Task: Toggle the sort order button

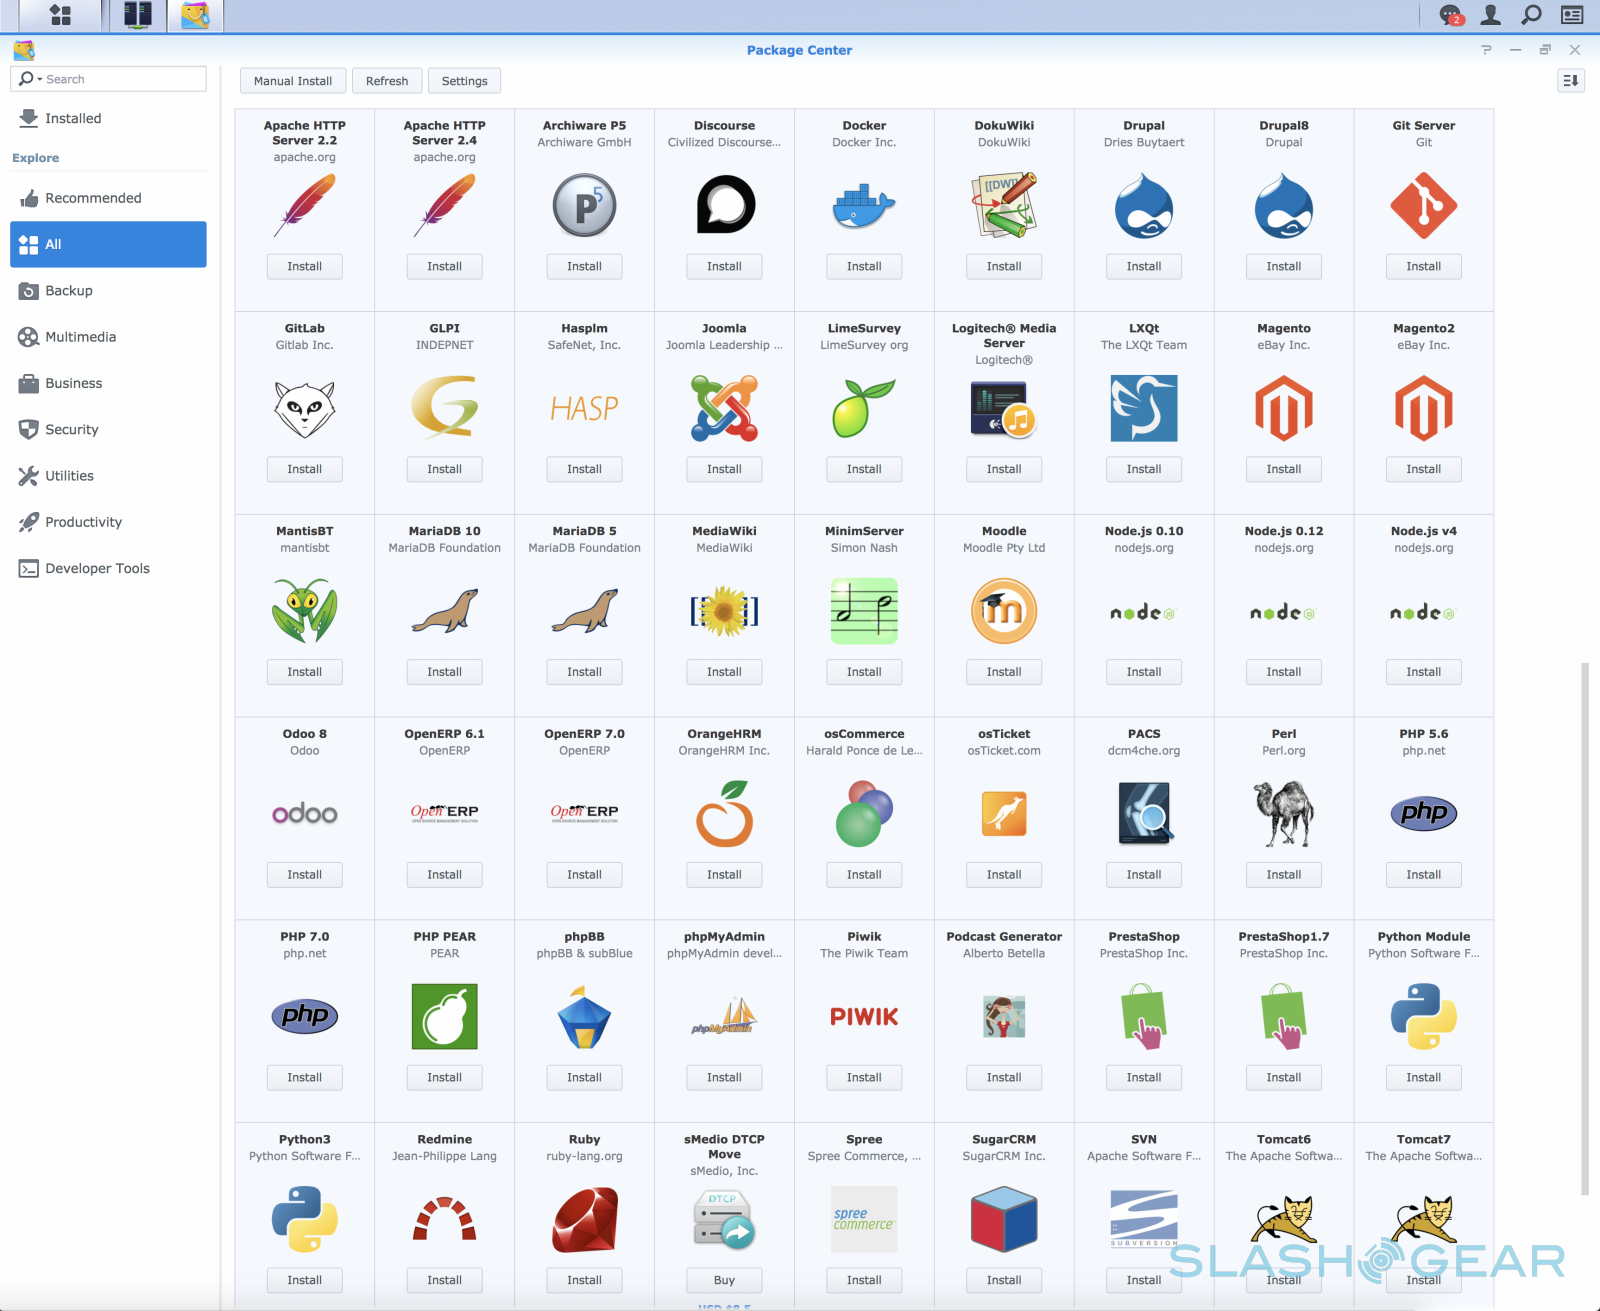Action: pyautogui.click(x=1571, y=81)
